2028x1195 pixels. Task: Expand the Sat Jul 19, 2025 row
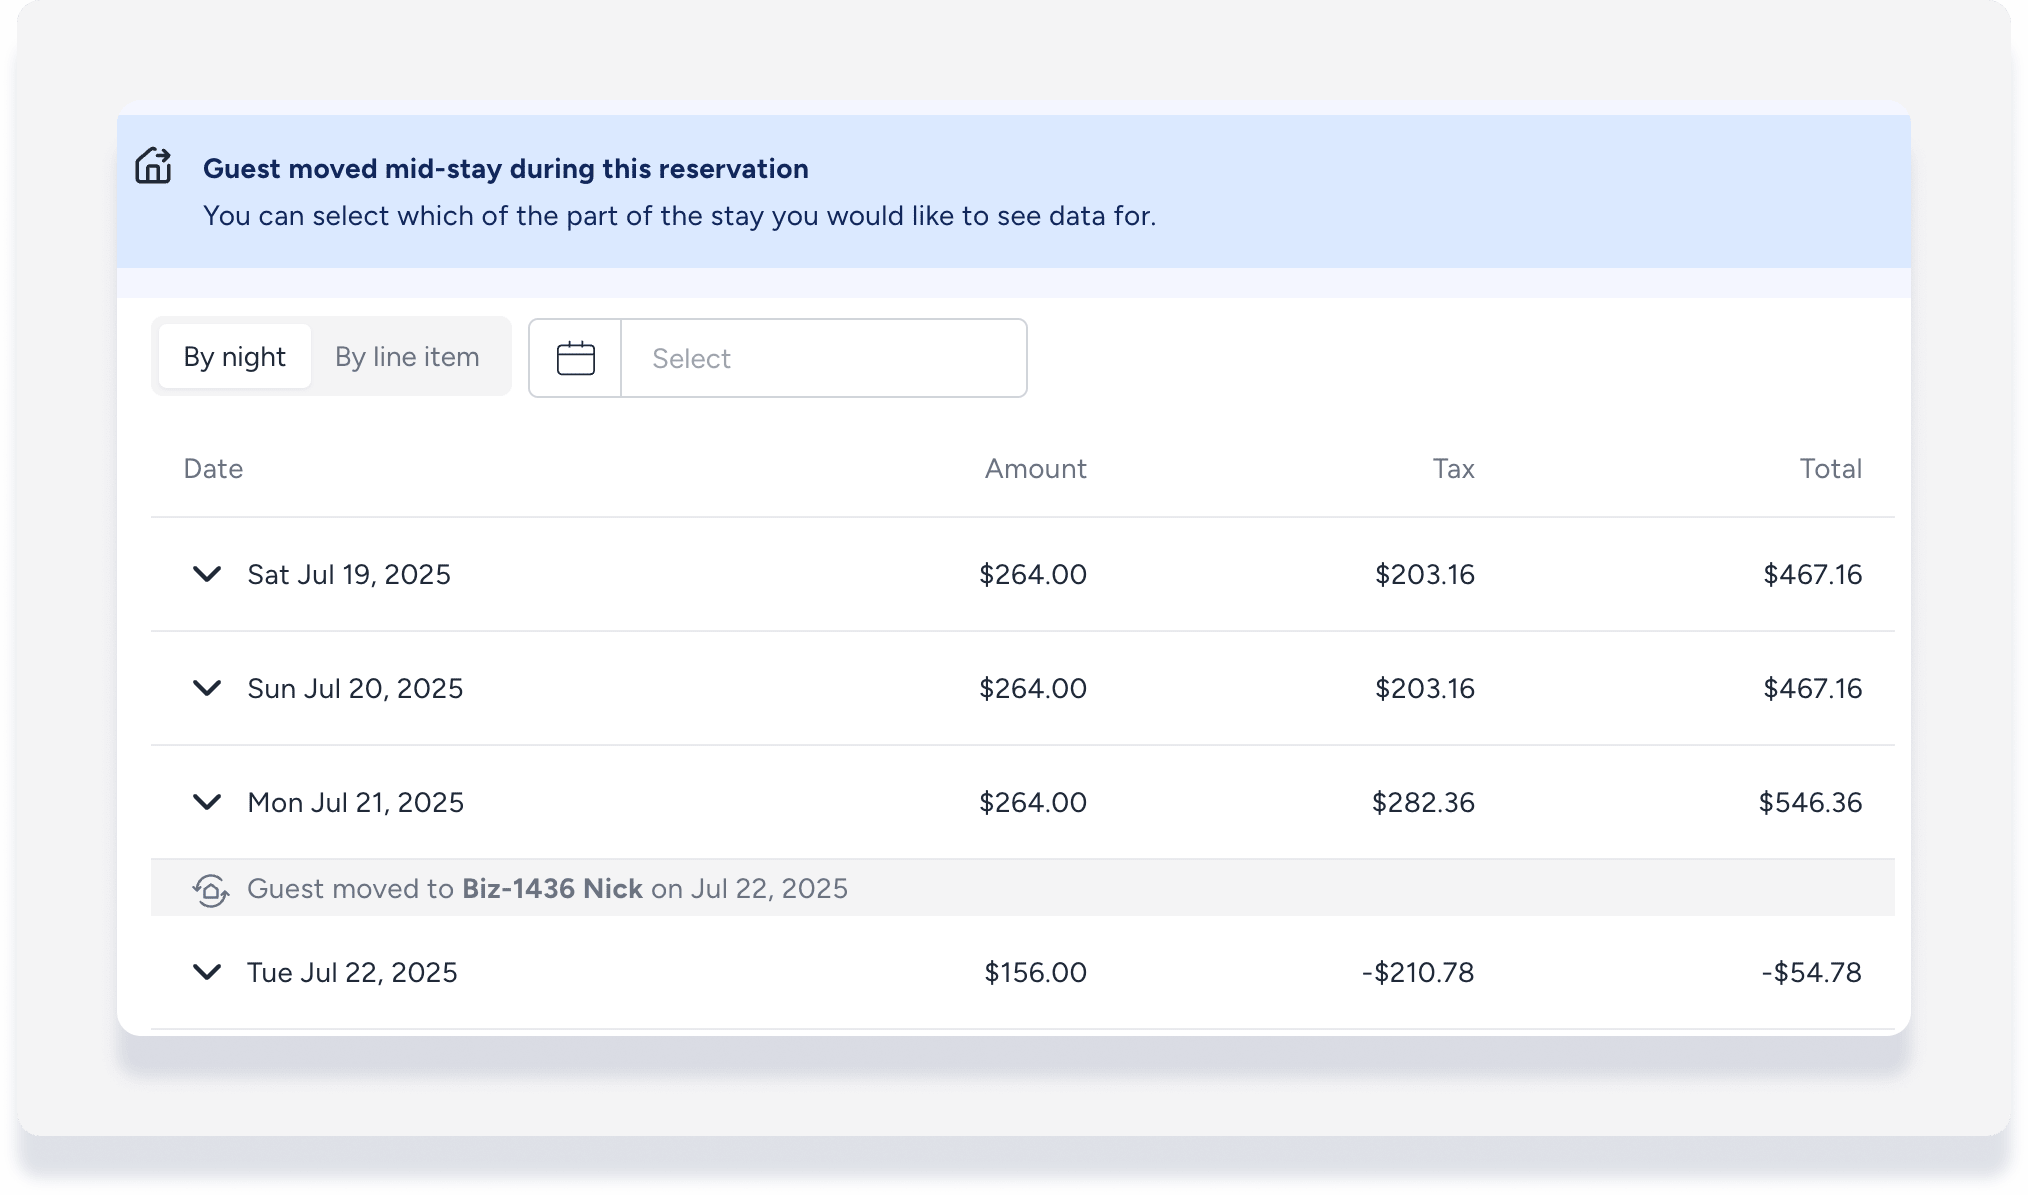207,574
